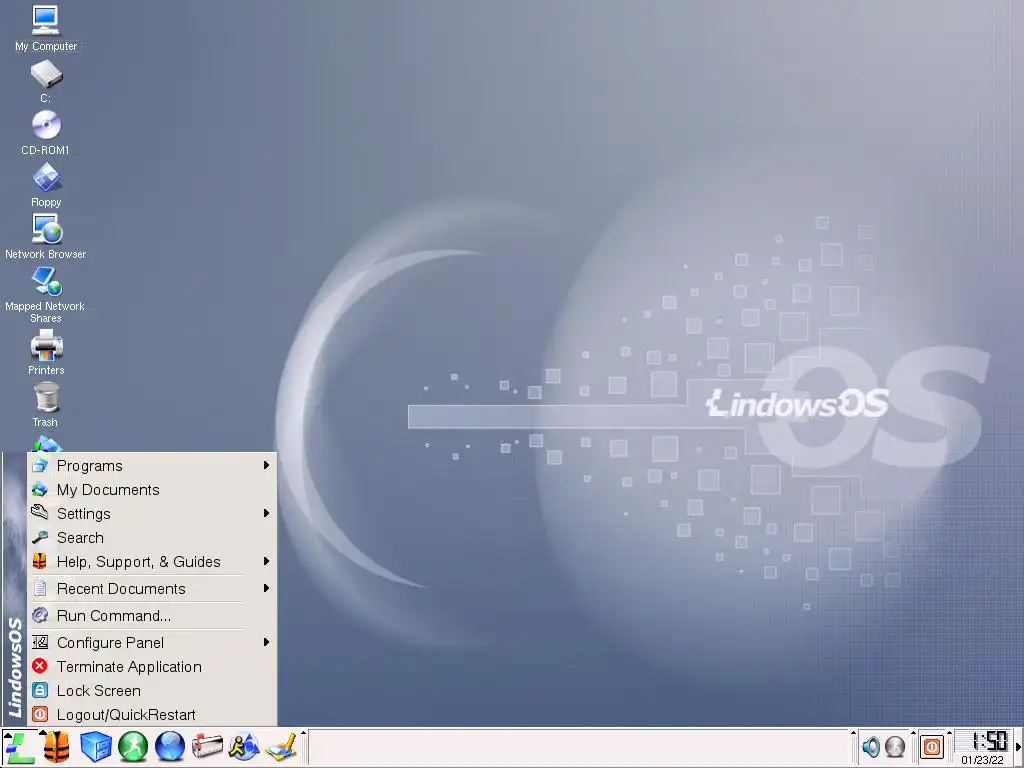Click the speaker volume tray icon

click(871, 746)
